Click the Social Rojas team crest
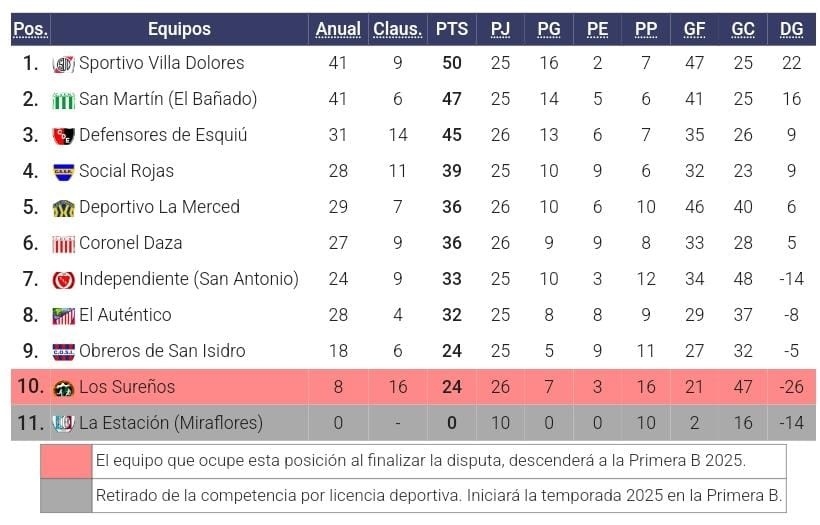 coord(64,172)
